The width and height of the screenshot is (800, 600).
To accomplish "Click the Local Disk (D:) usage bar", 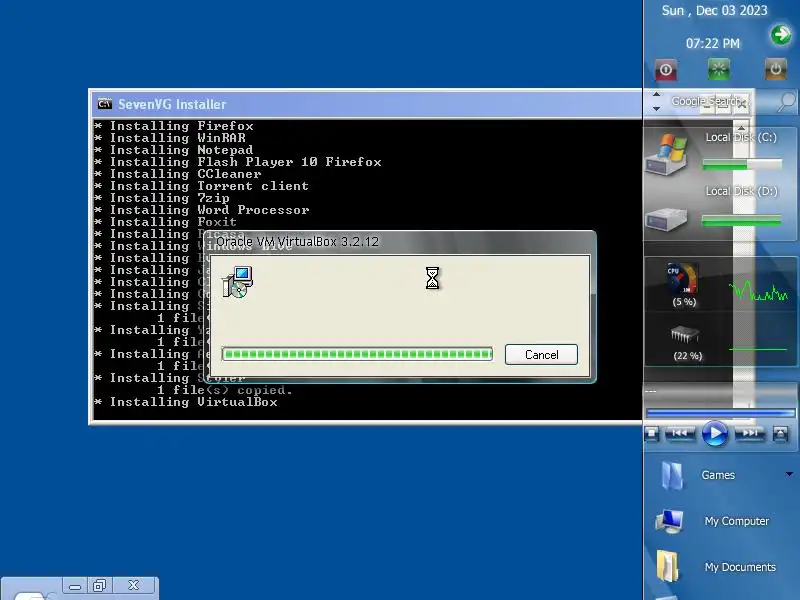I will pyautogui.click(x=742, y=220).
